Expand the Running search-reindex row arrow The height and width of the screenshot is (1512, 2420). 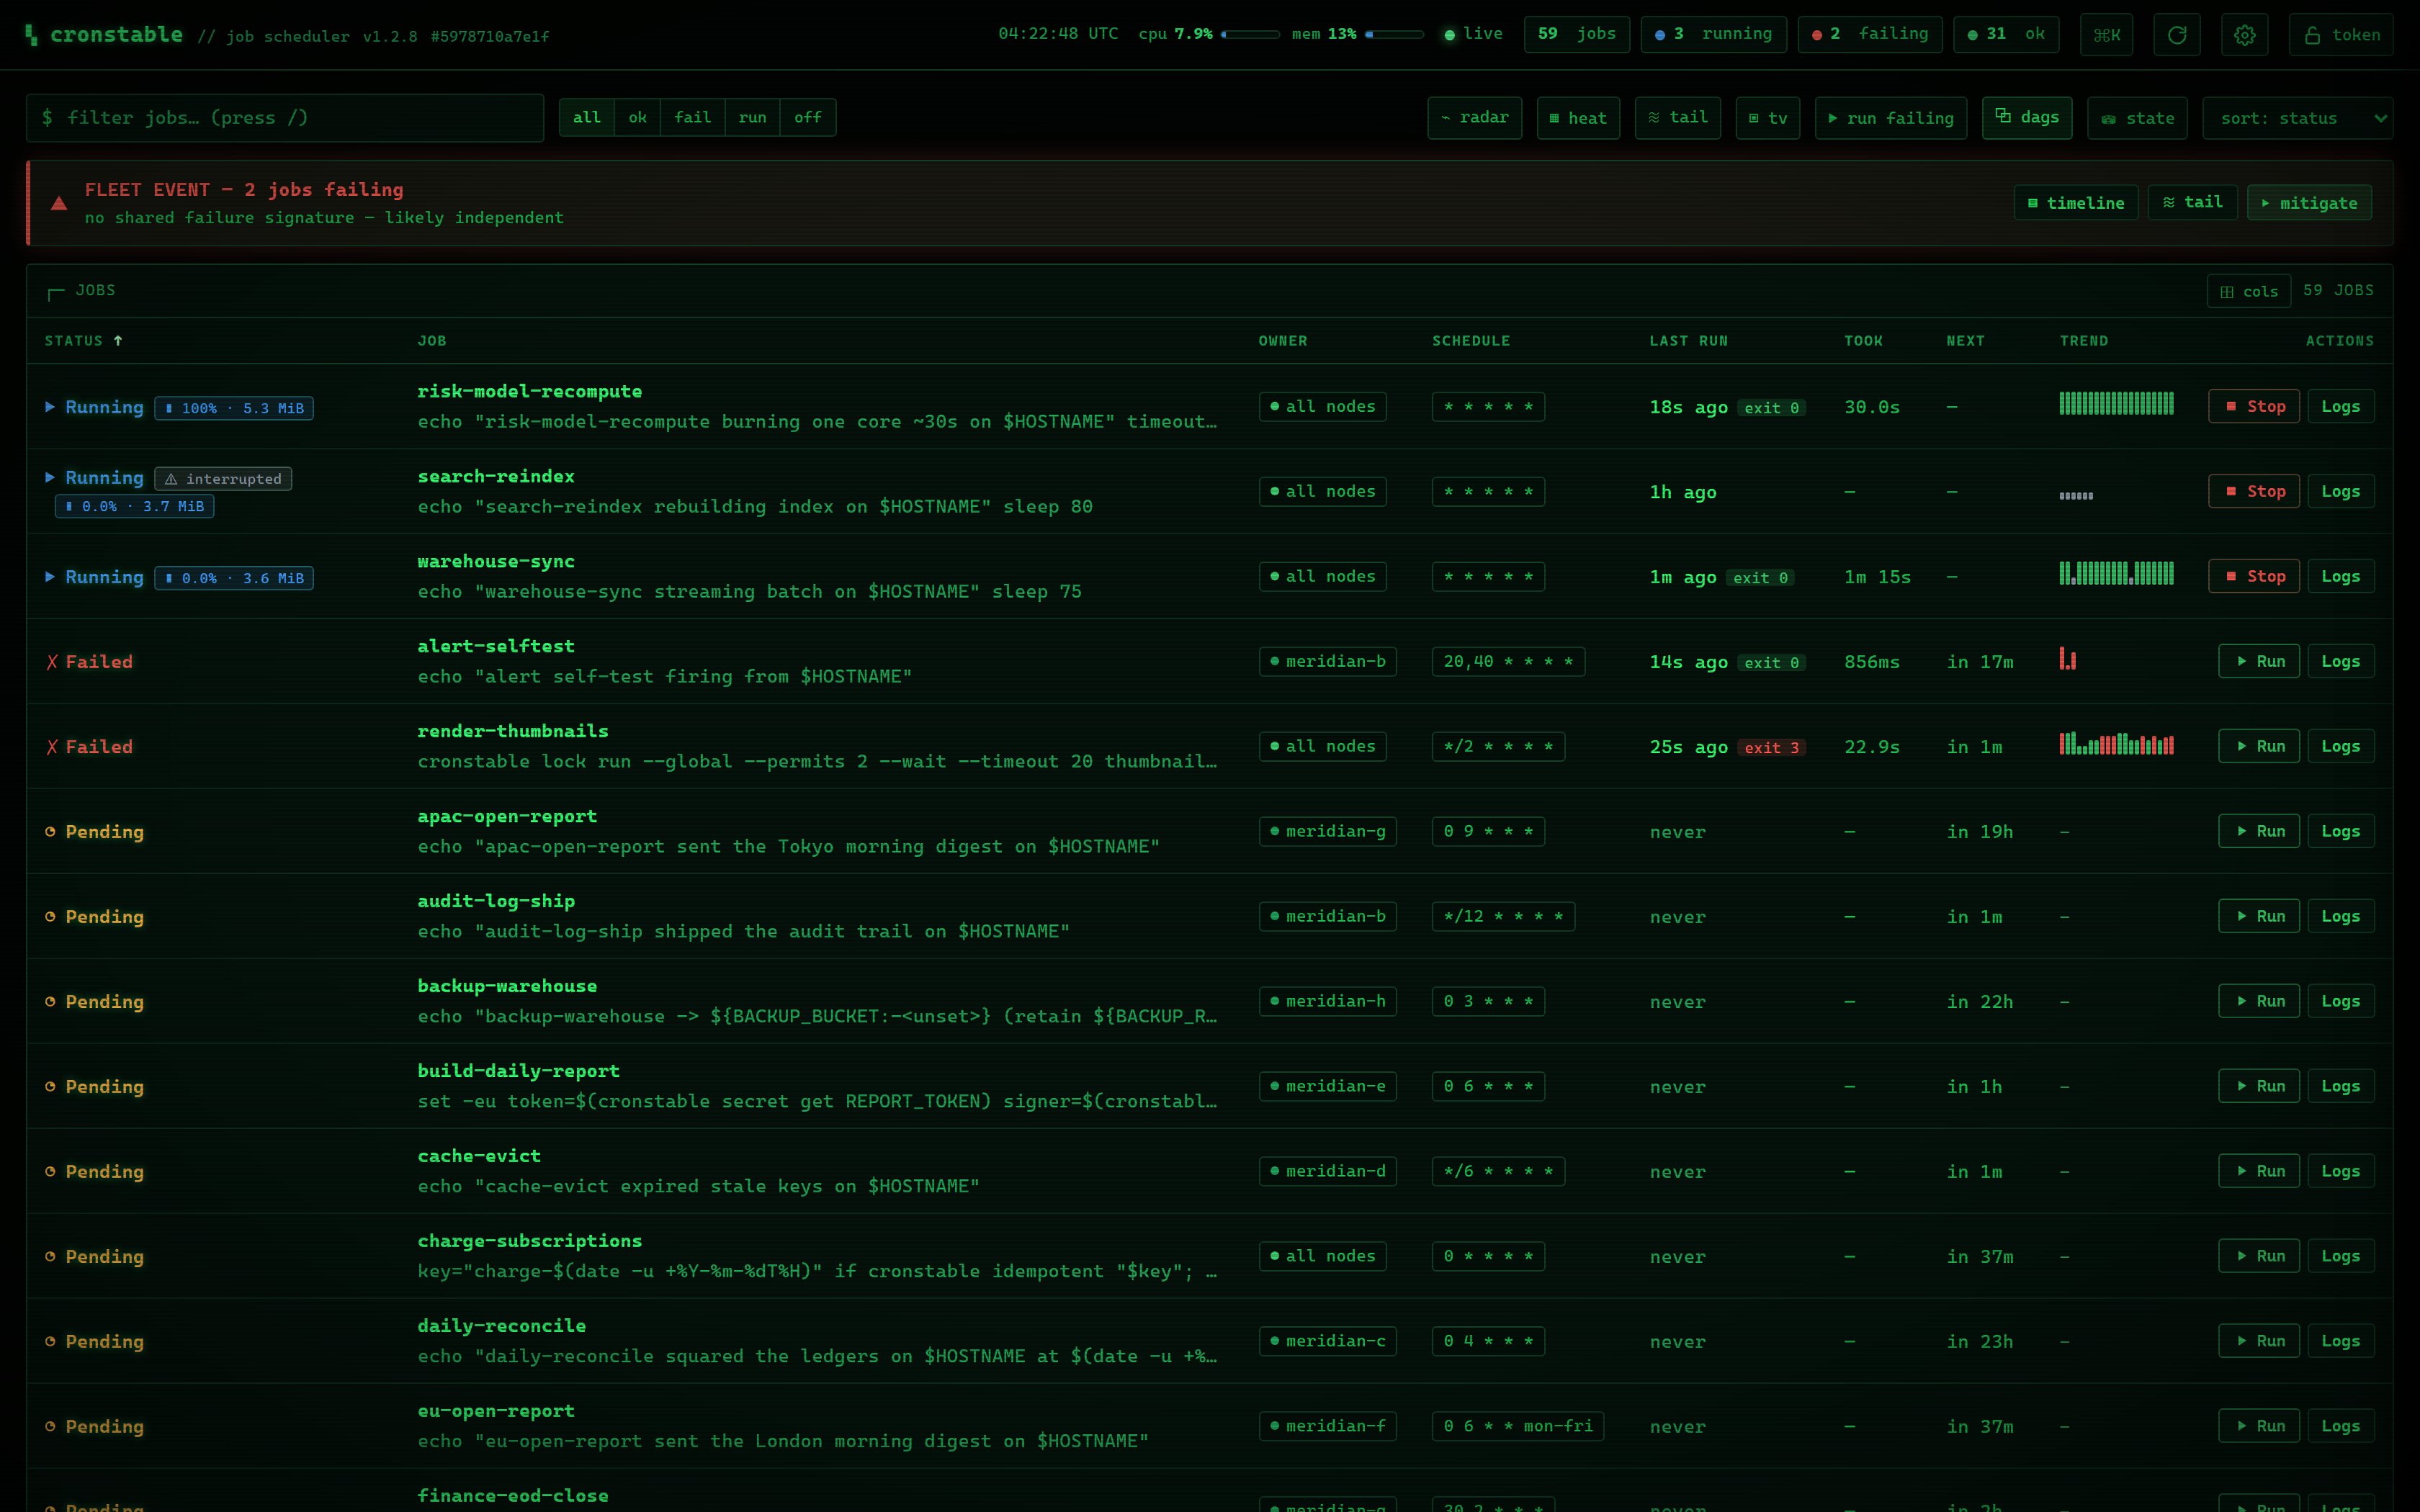tap(50, 478)
